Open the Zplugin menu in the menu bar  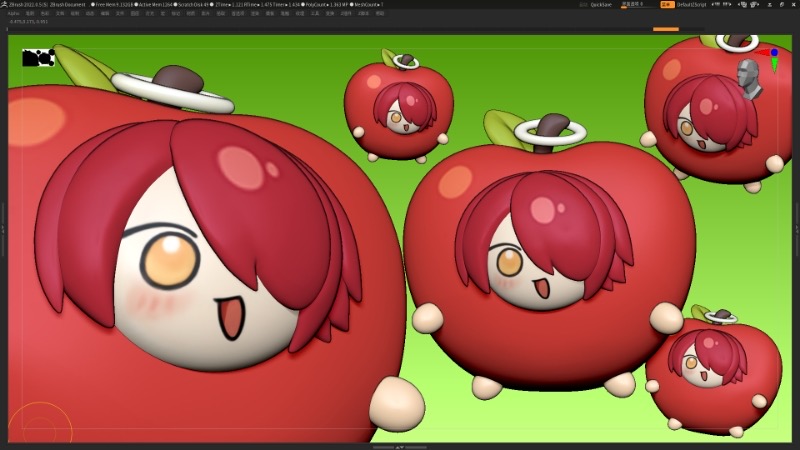point(346,13)
